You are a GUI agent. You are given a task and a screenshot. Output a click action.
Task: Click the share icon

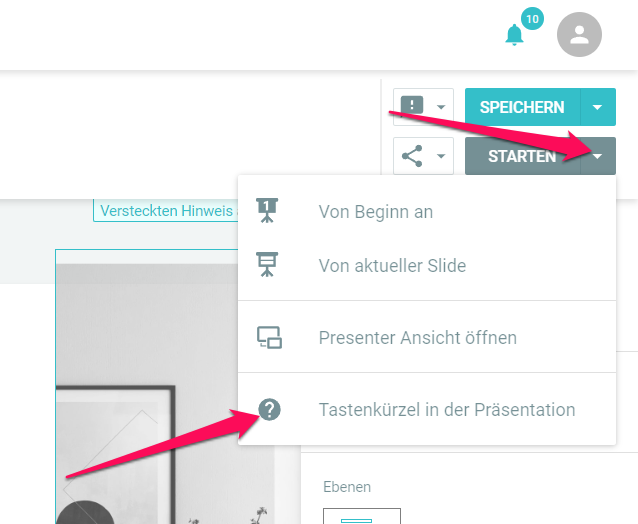coord(412,156)
